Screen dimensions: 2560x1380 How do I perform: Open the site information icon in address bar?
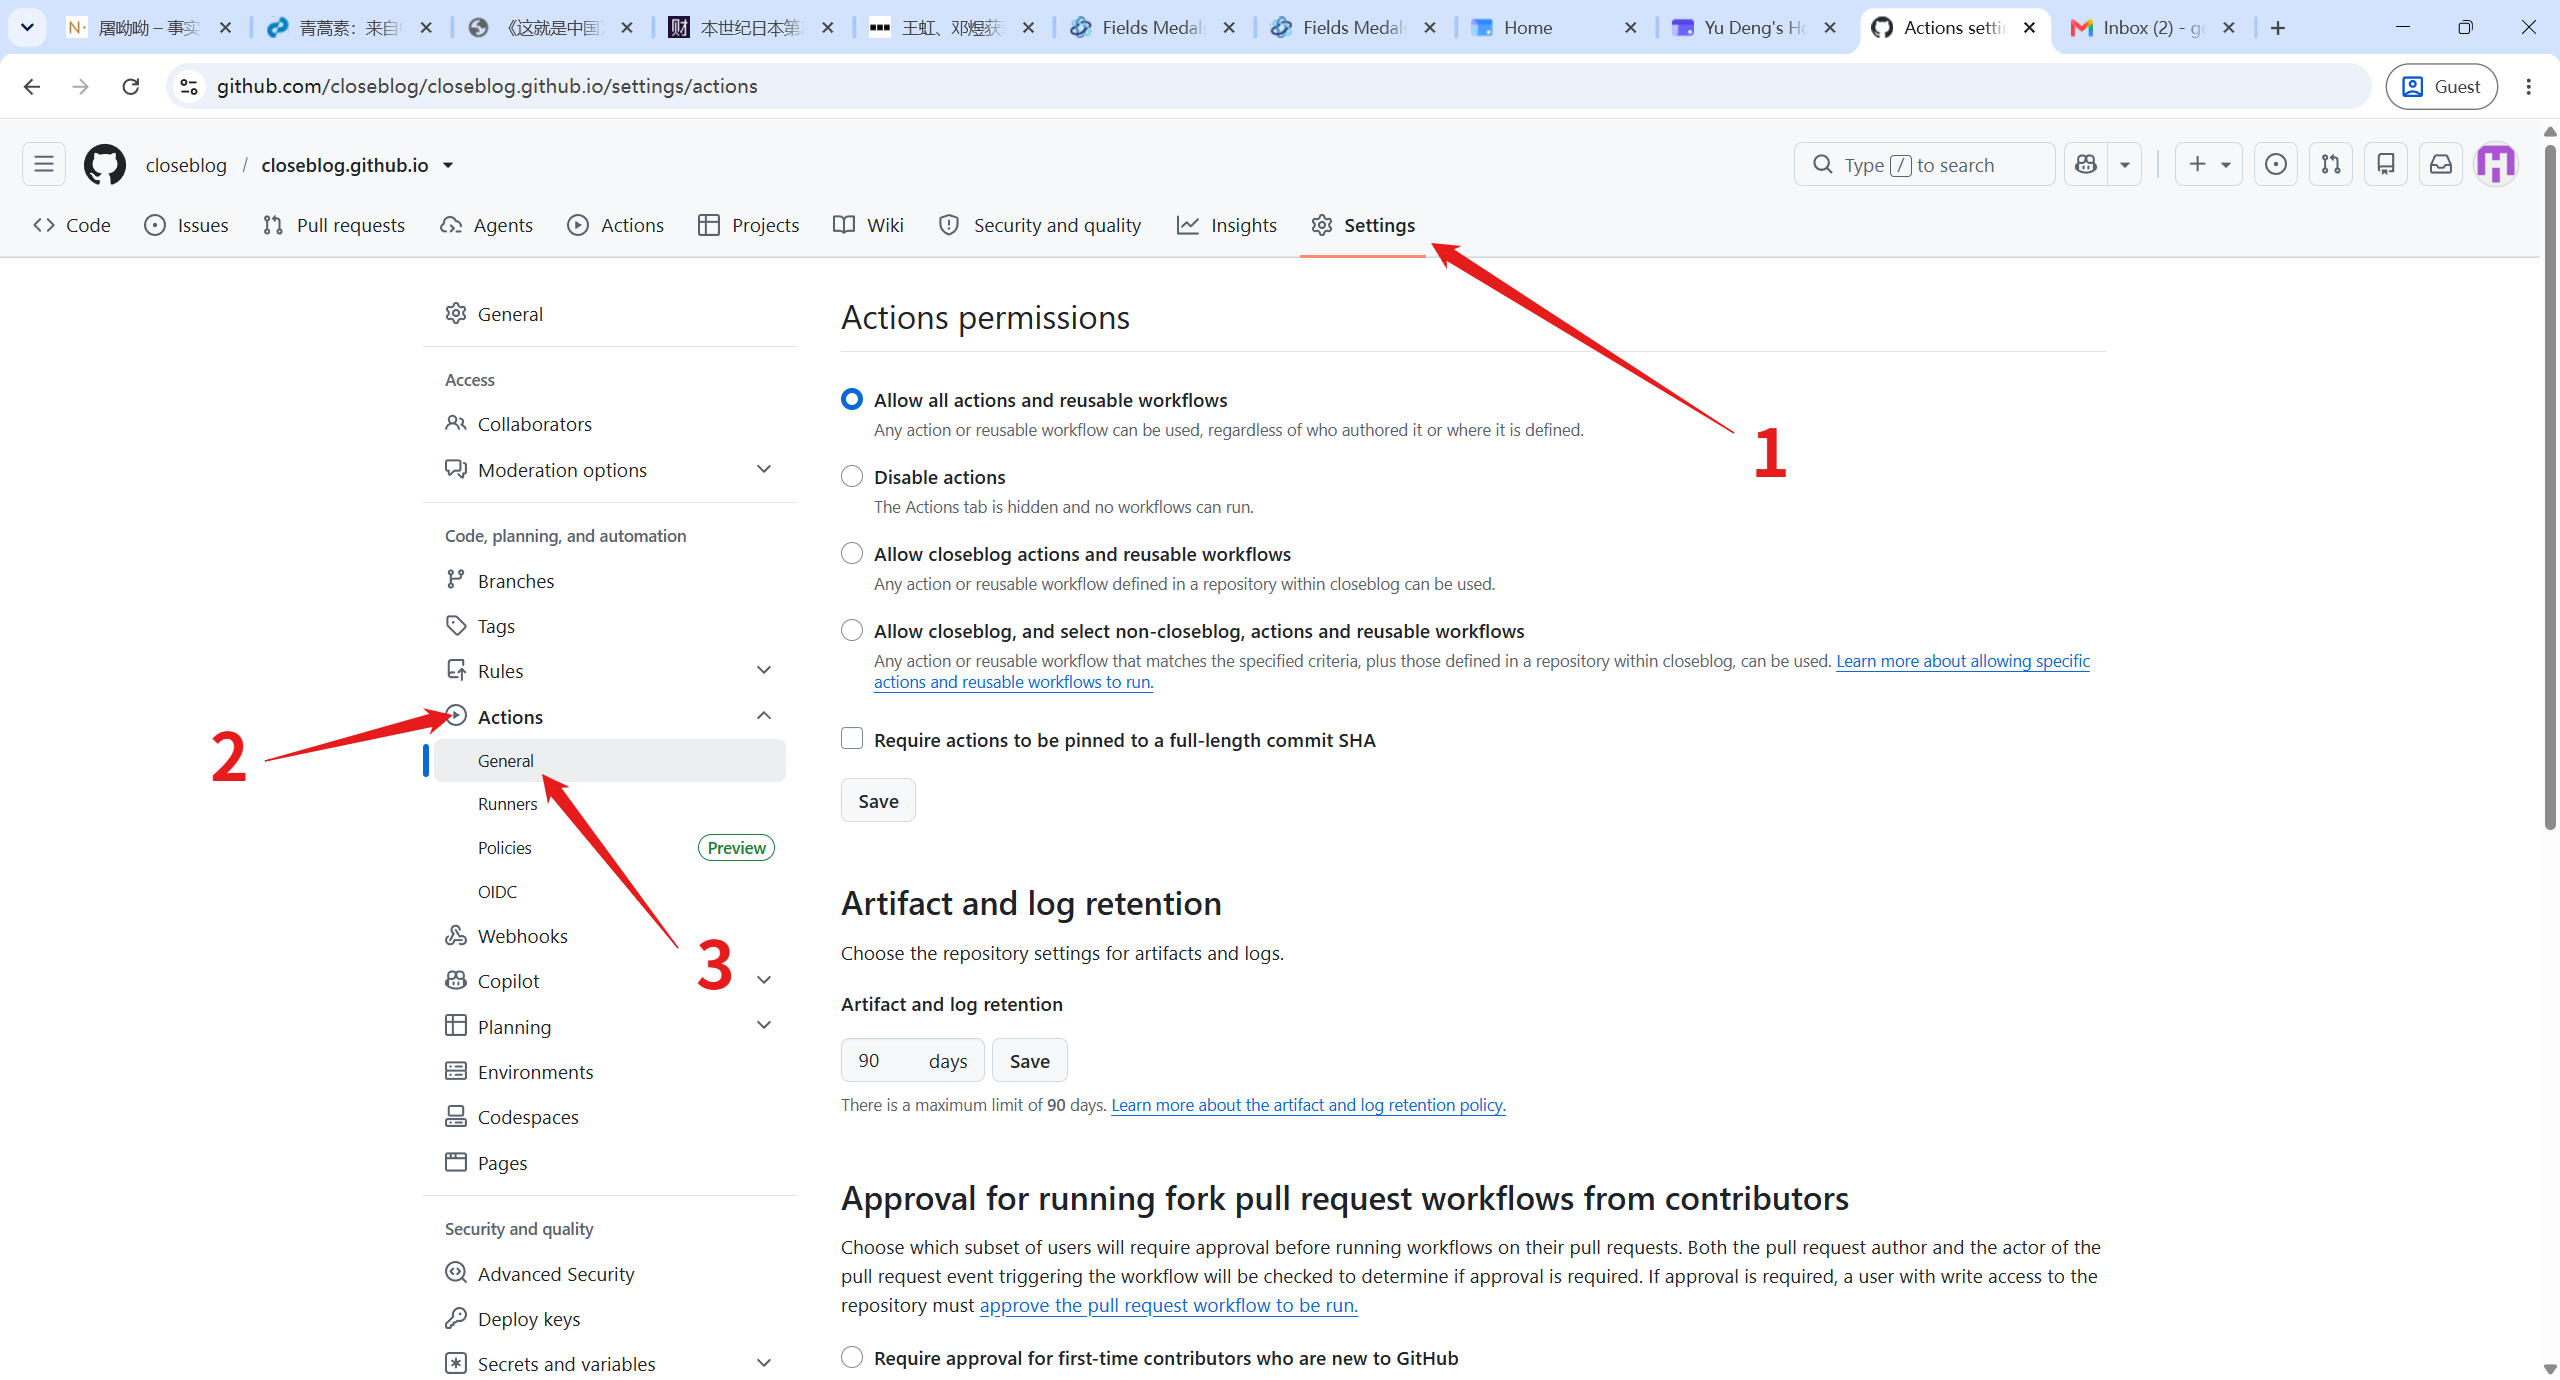(x=189, y=86)
